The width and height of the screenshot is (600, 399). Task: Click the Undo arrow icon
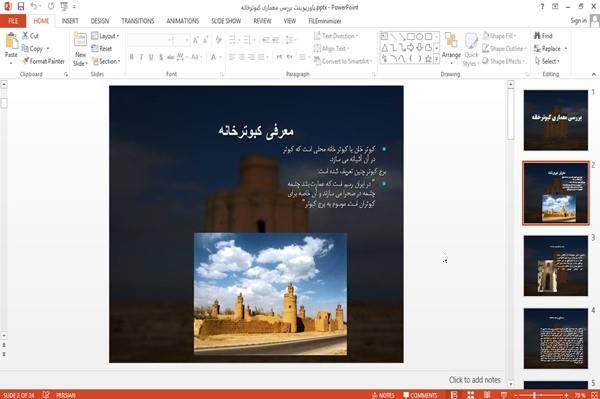[34, 6]
